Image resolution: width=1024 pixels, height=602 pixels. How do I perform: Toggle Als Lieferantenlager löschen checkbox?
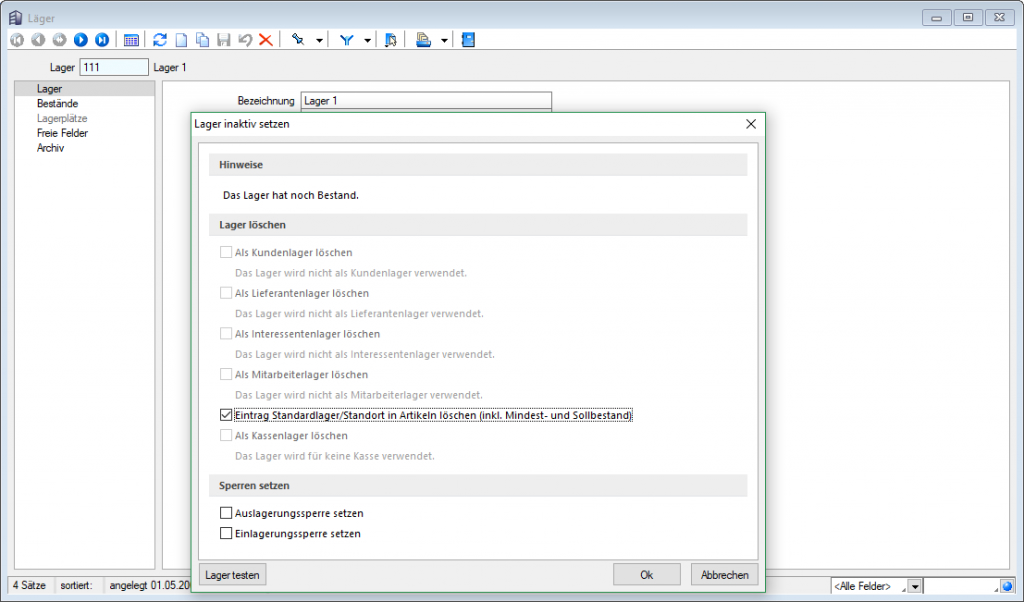tap(226, 293)
